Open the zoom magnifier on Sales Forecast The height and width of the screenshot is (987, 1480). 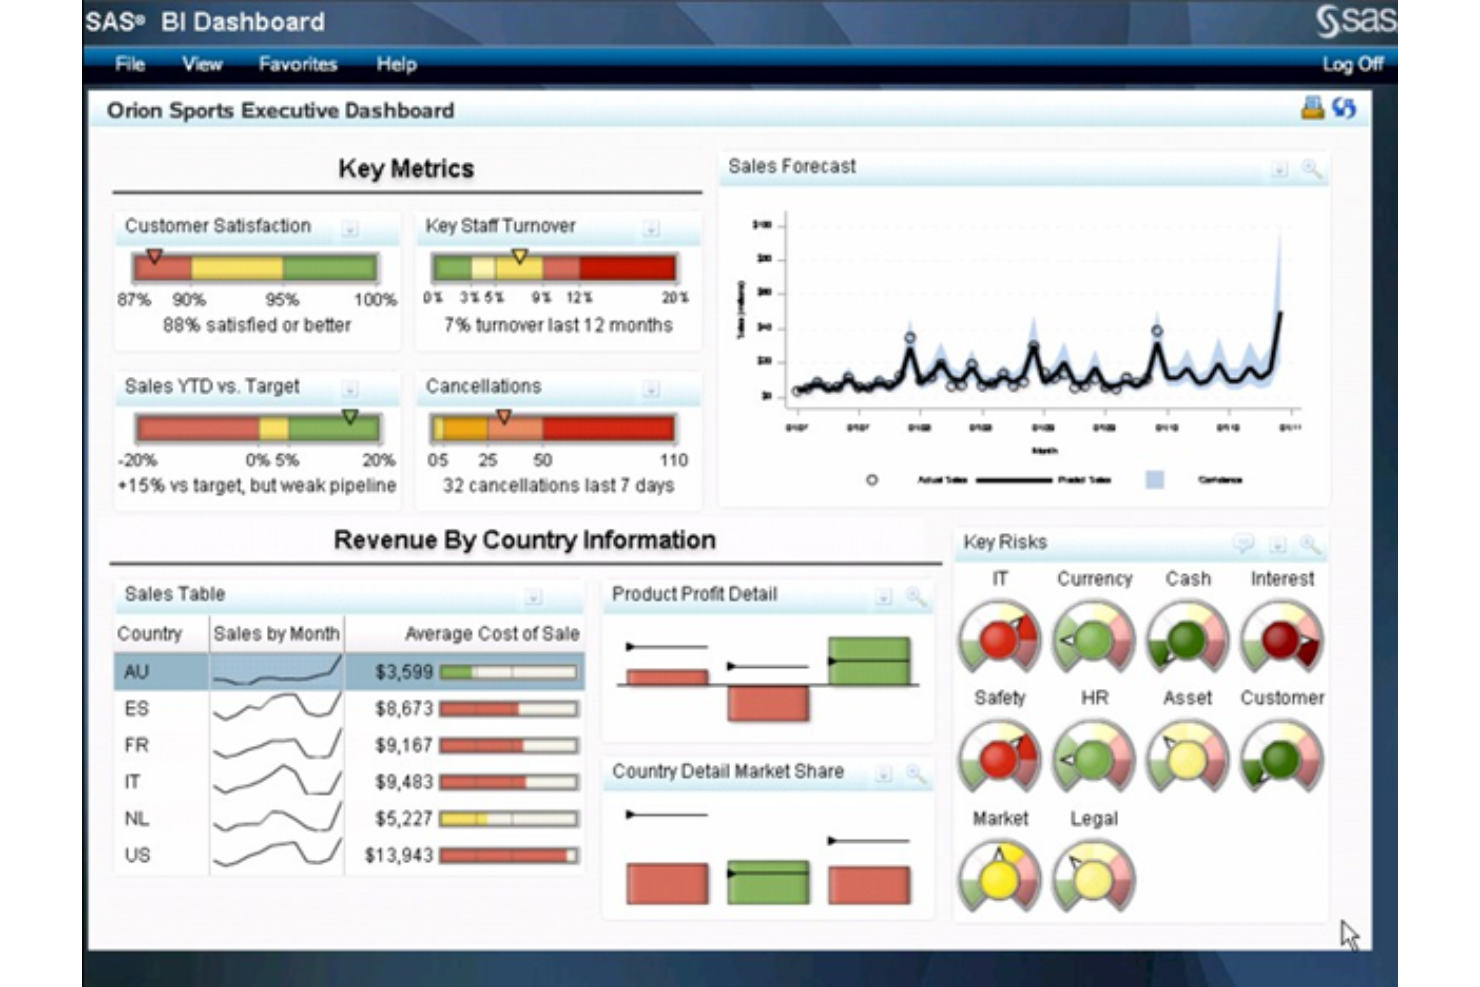[1311, 169]
